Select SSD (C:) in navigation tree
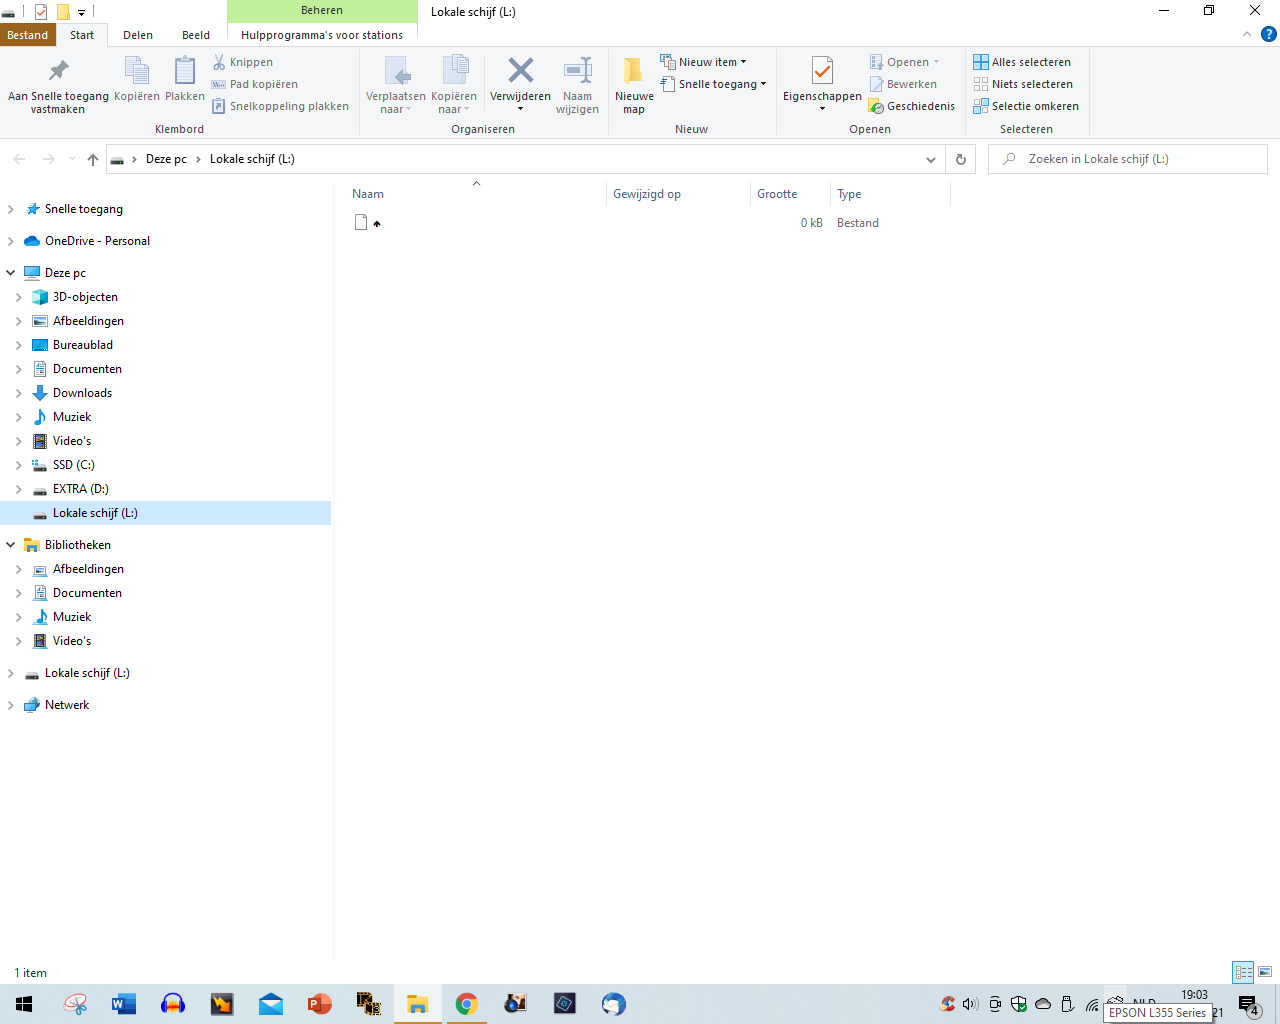Screen dimensions: 1280x1024 [73, 465]
